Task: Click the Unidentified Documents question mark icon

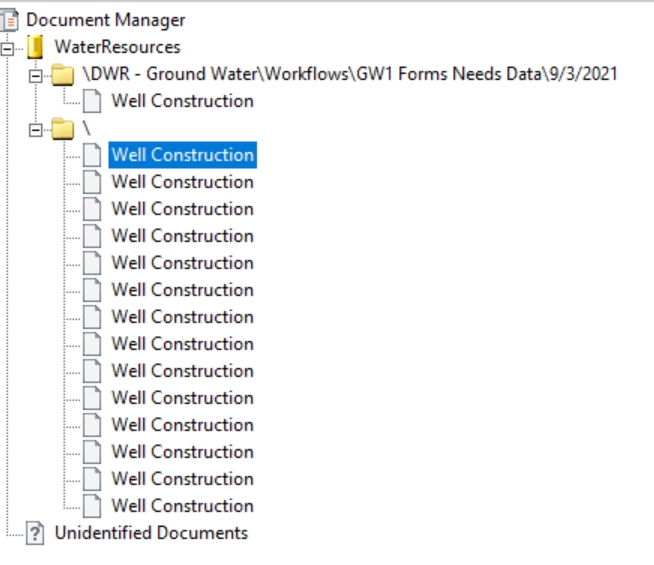Action: tap(36, 533)
